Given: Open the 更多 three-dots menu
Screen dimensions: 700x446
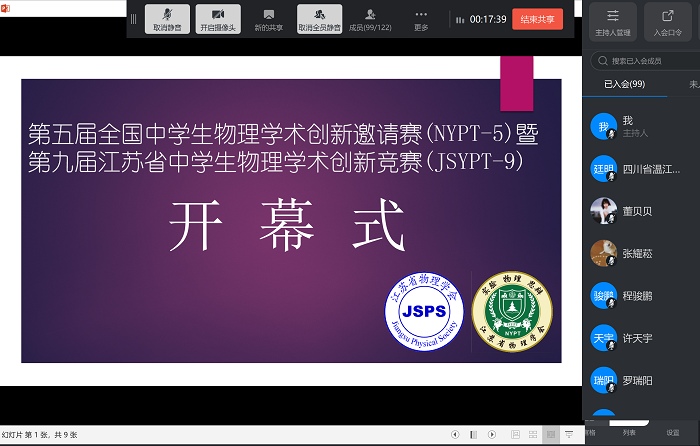Looking at the screenshot, I should (421, 20).
